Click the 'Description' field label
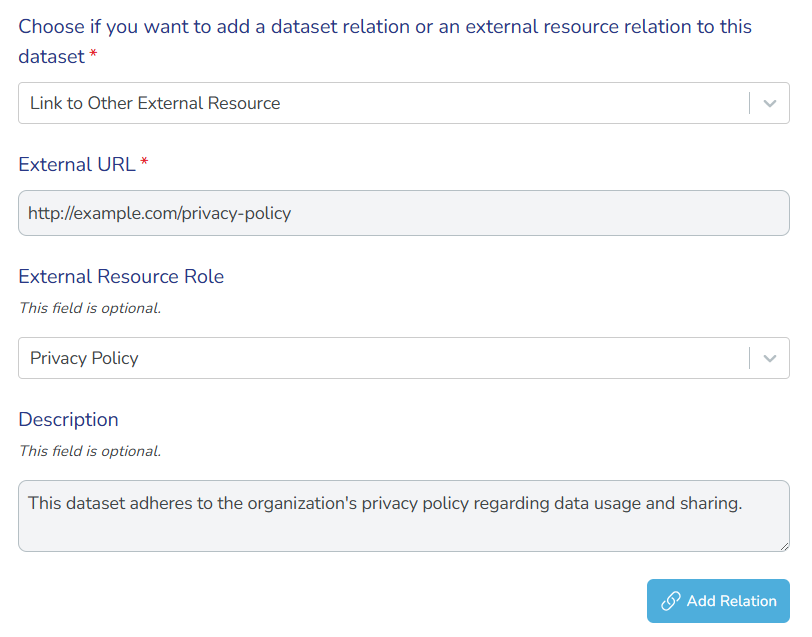Screen dimensions: 812x637 pos(68,419)
